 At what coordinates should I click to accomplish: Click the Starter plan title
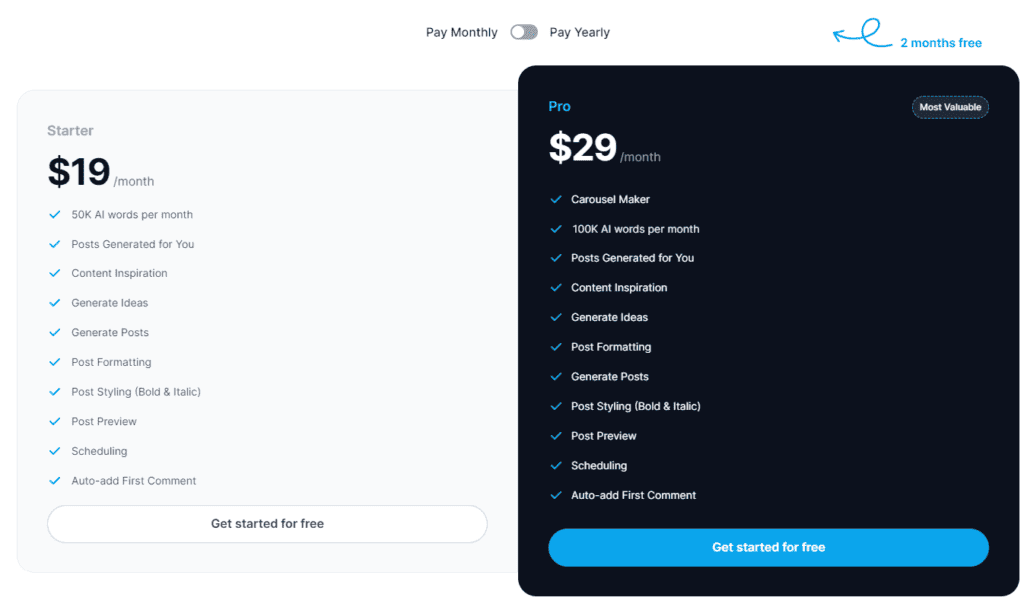70,130
